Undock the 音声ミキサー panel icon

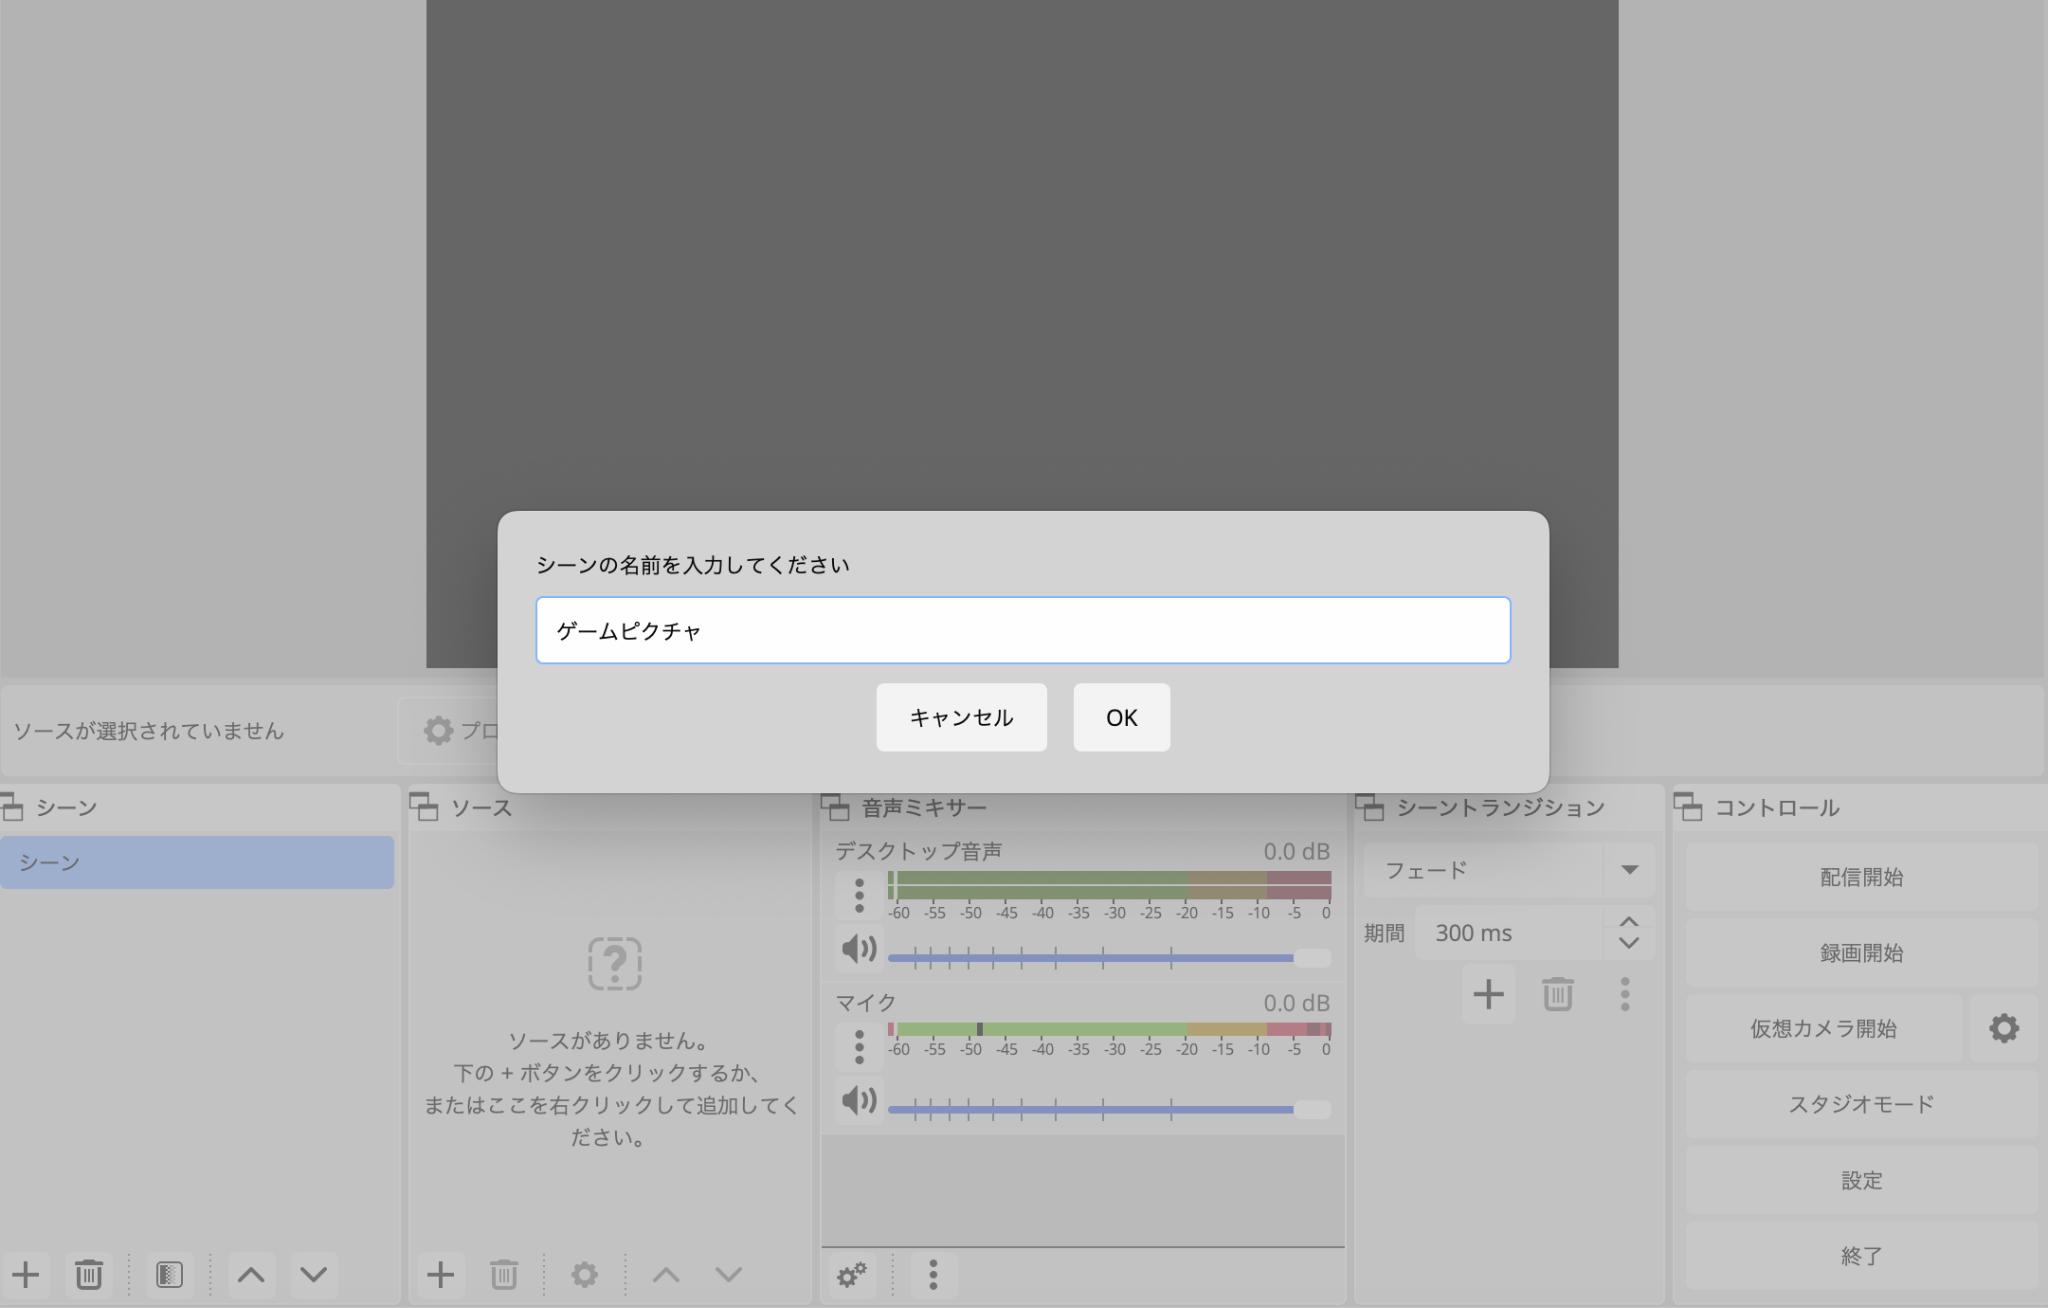point(835,806)
